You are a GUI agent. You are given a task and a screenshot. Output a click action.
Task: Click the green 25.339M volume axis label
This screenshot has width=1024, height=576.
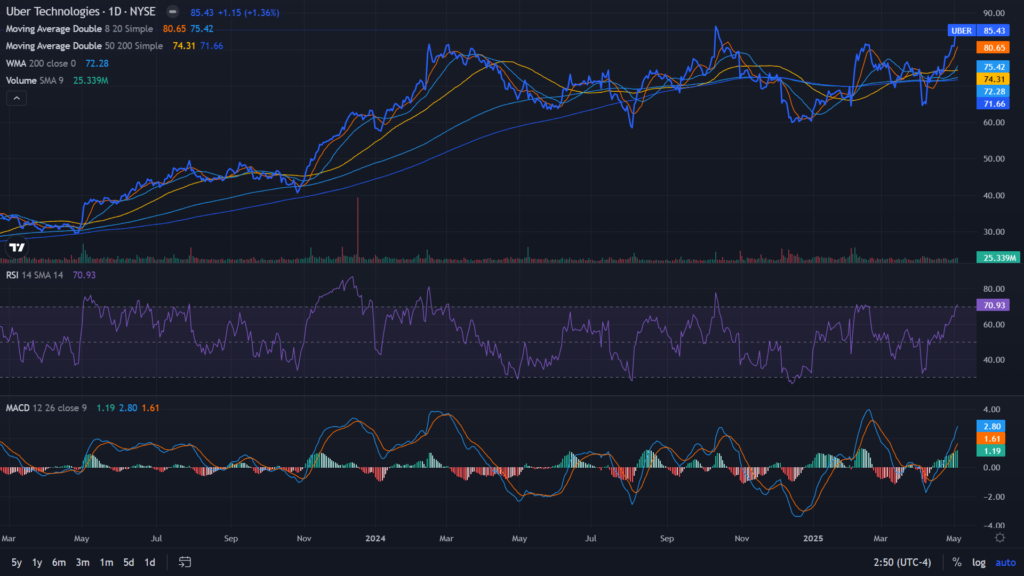(x=998, y=258)
